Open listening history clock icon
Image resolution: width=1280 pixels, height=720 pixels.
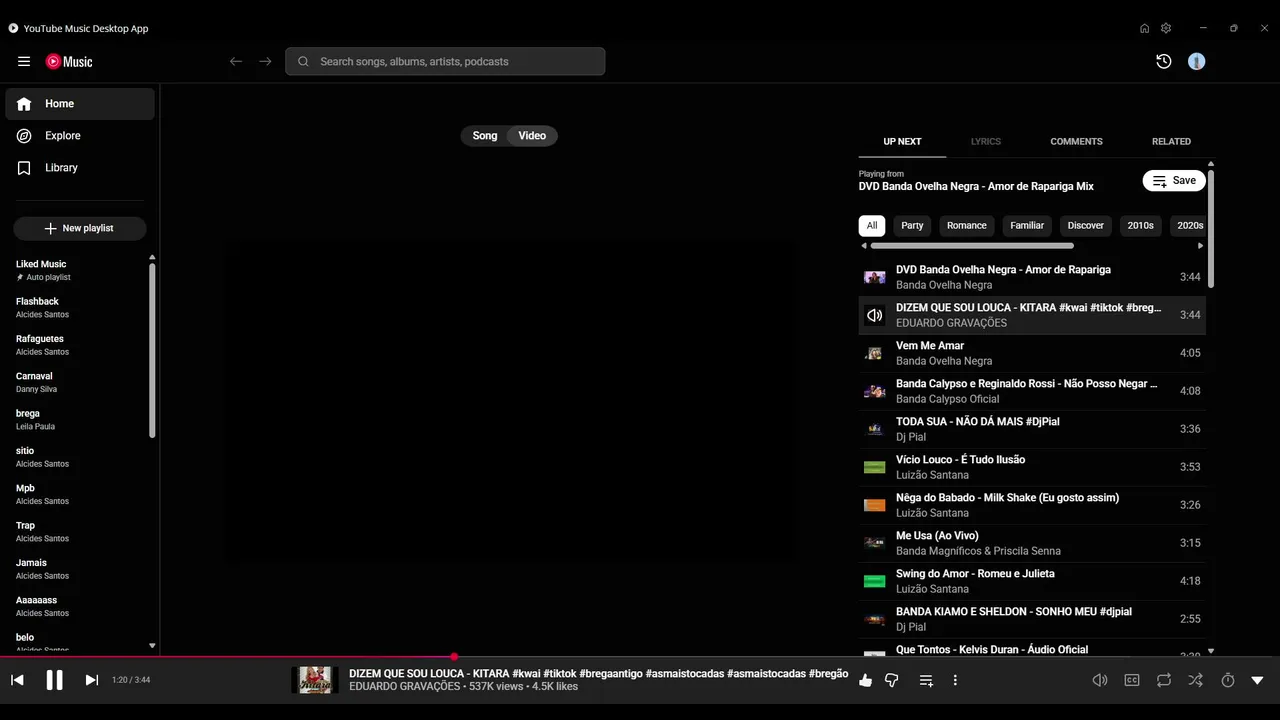(x=1163, y=61)
